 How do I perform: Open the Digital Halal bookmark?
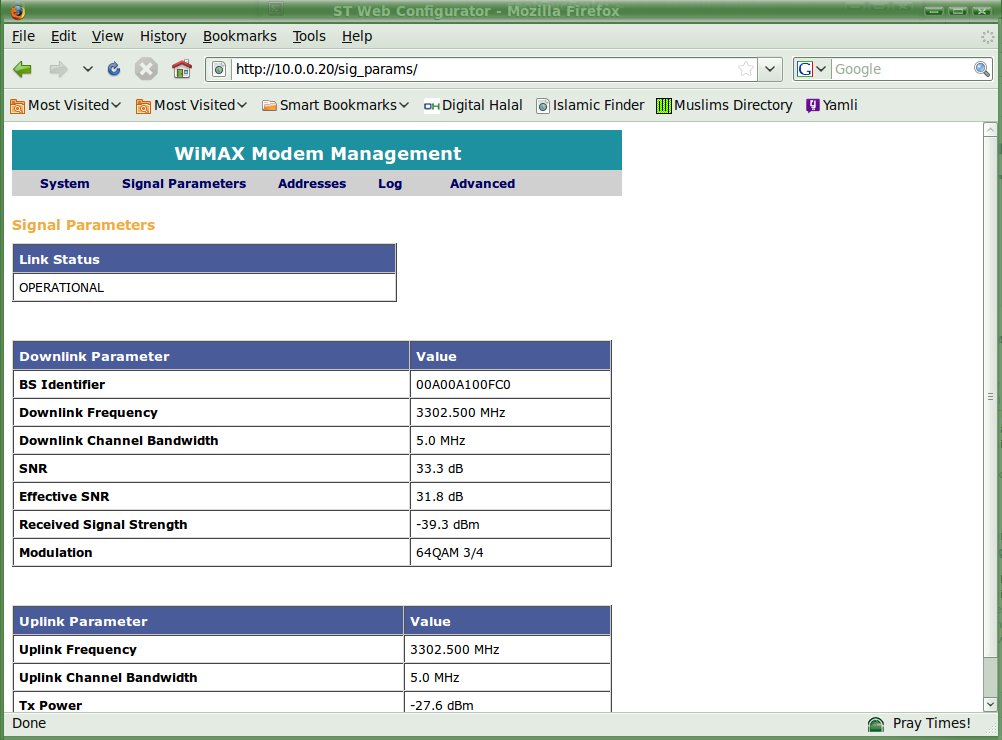(x=482, y=105)
